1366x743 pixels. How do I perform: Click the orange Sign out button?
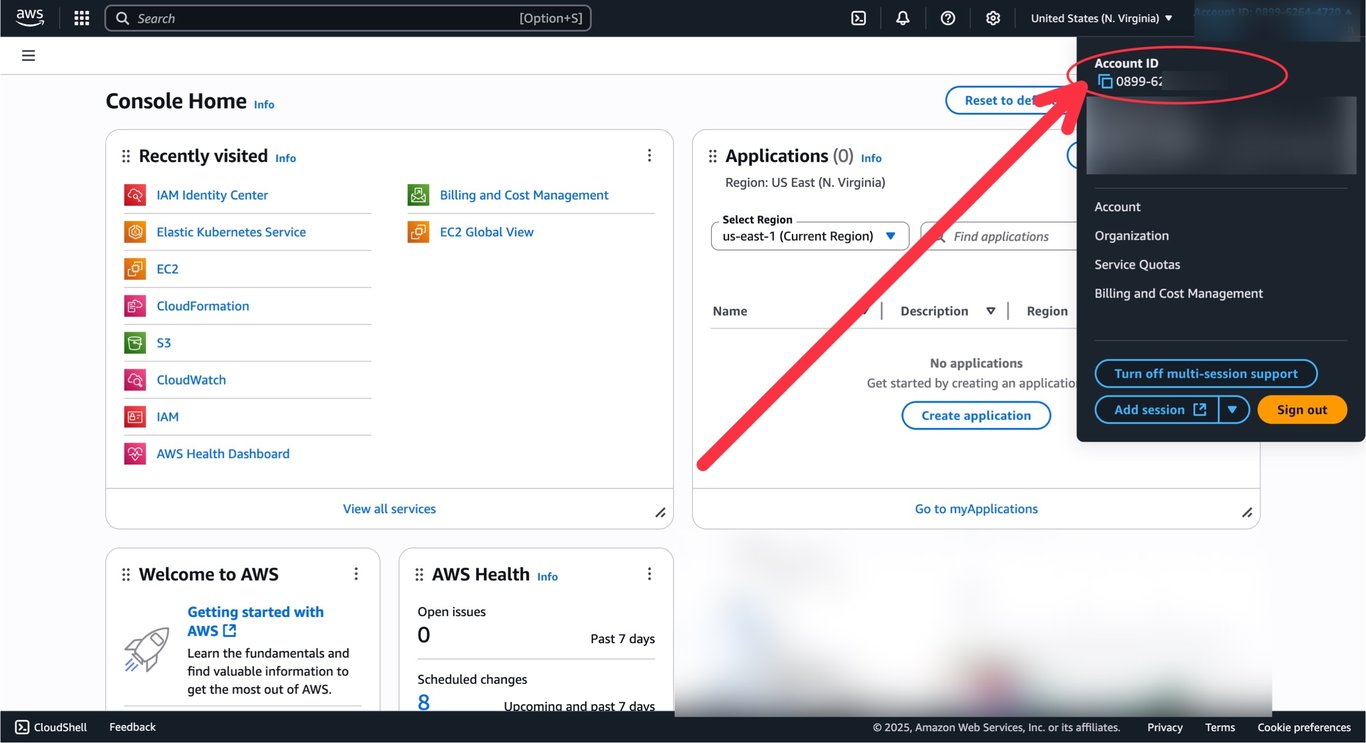point(1302,409)
